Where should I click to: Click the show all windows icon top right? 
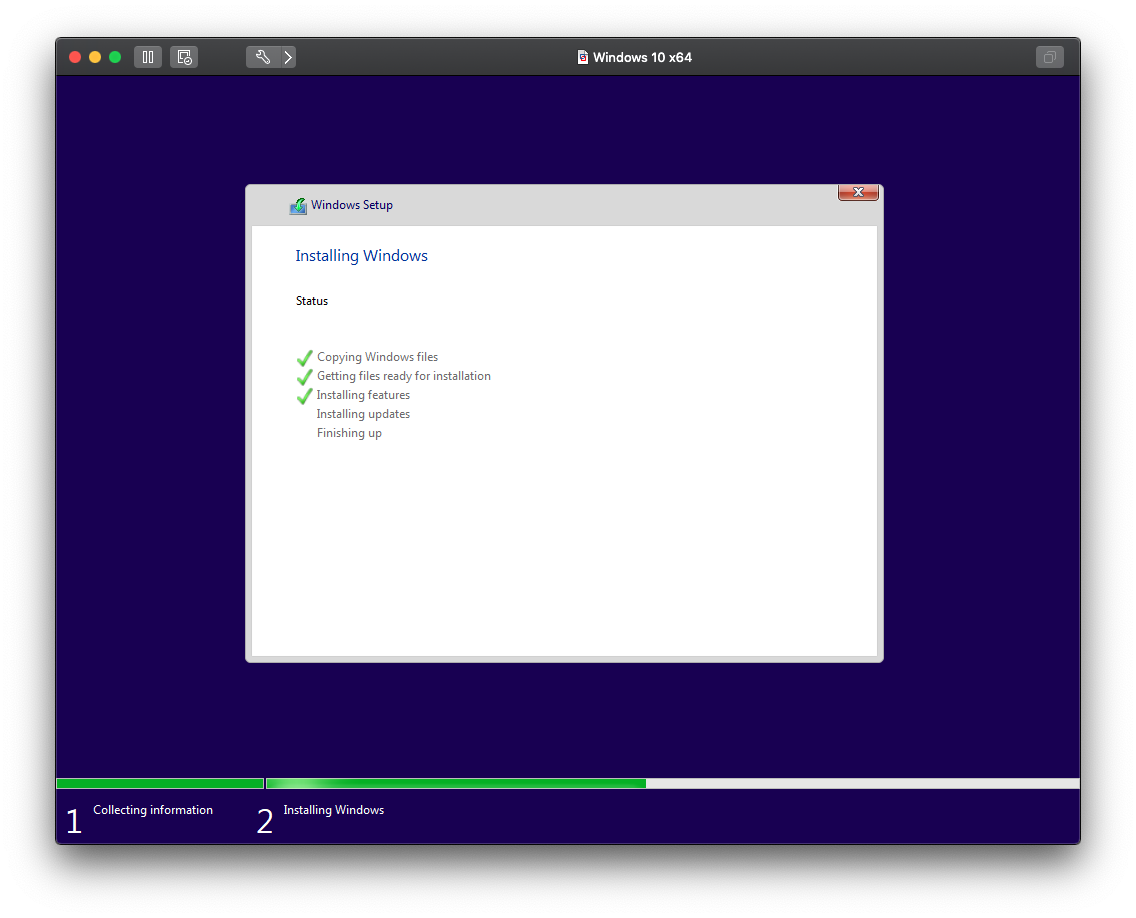point(1049,57)
